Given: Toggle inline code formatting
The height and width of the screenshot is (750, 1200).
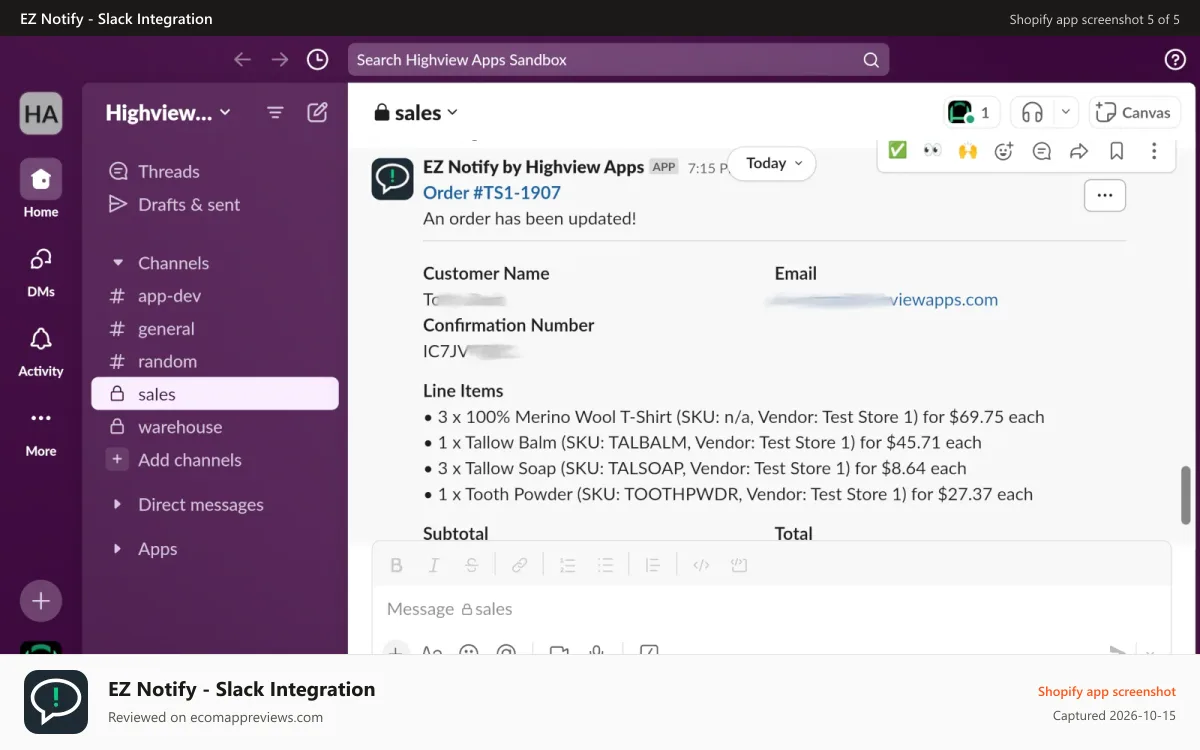Looking at the screenshot, I should [x=701, y=565].
